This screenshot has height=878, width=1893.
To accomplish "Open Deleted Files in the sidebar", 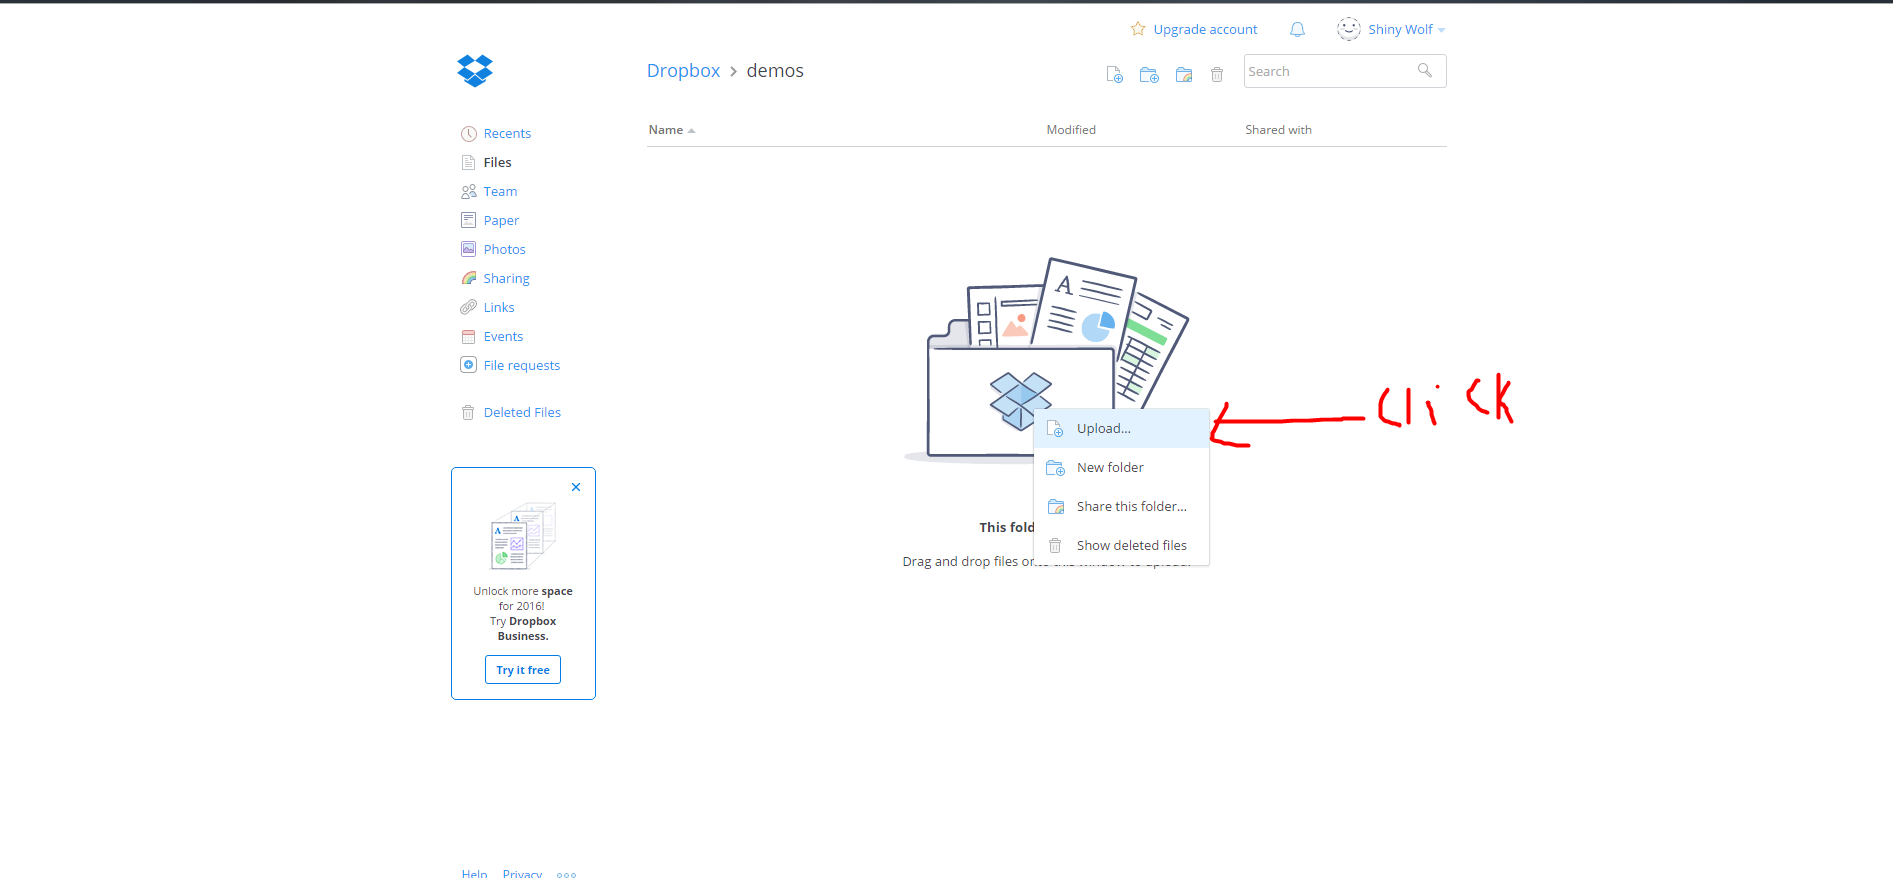I will pyautogui.click(x=521, y=413).
